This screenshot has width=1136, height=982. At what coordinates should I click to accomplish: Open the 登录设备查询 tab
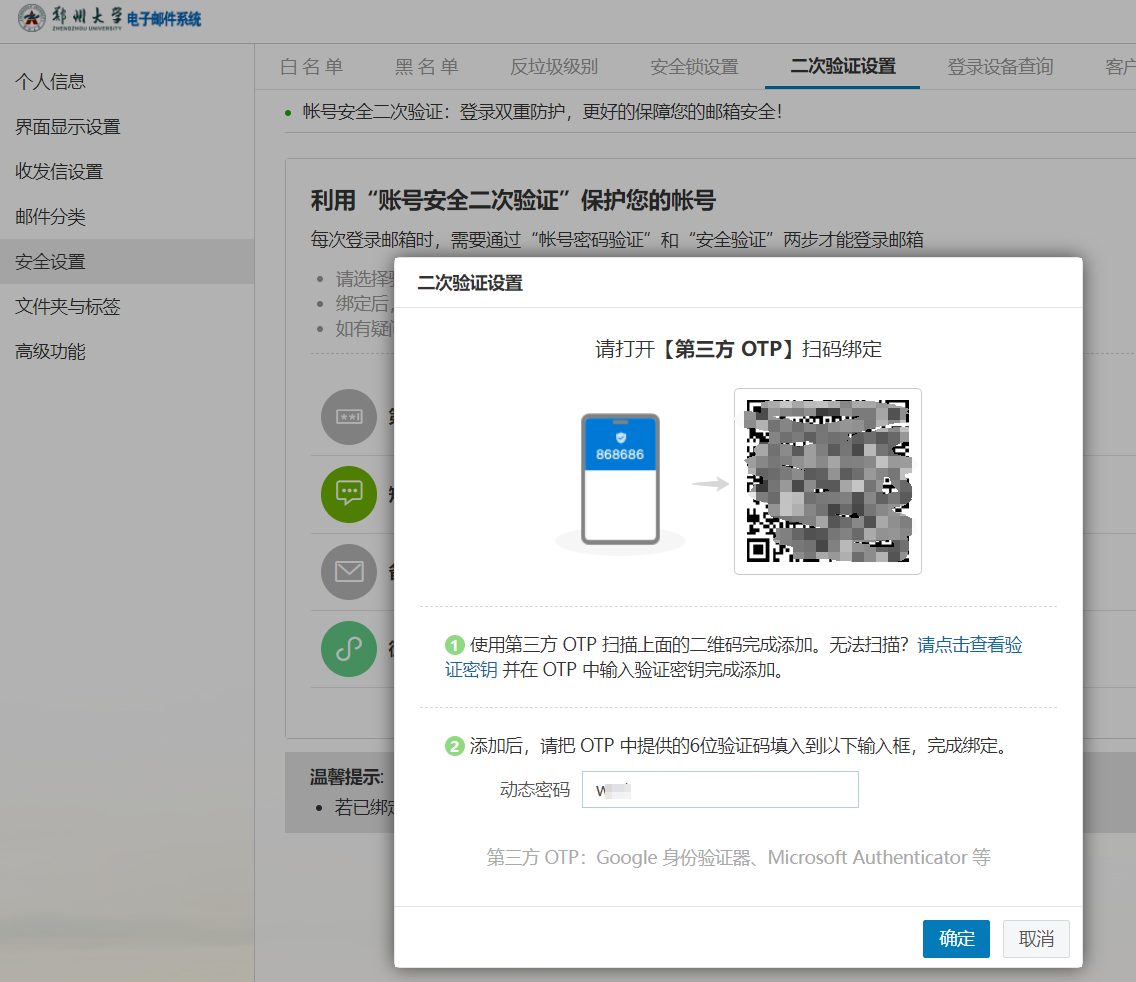coord(1000,67)
